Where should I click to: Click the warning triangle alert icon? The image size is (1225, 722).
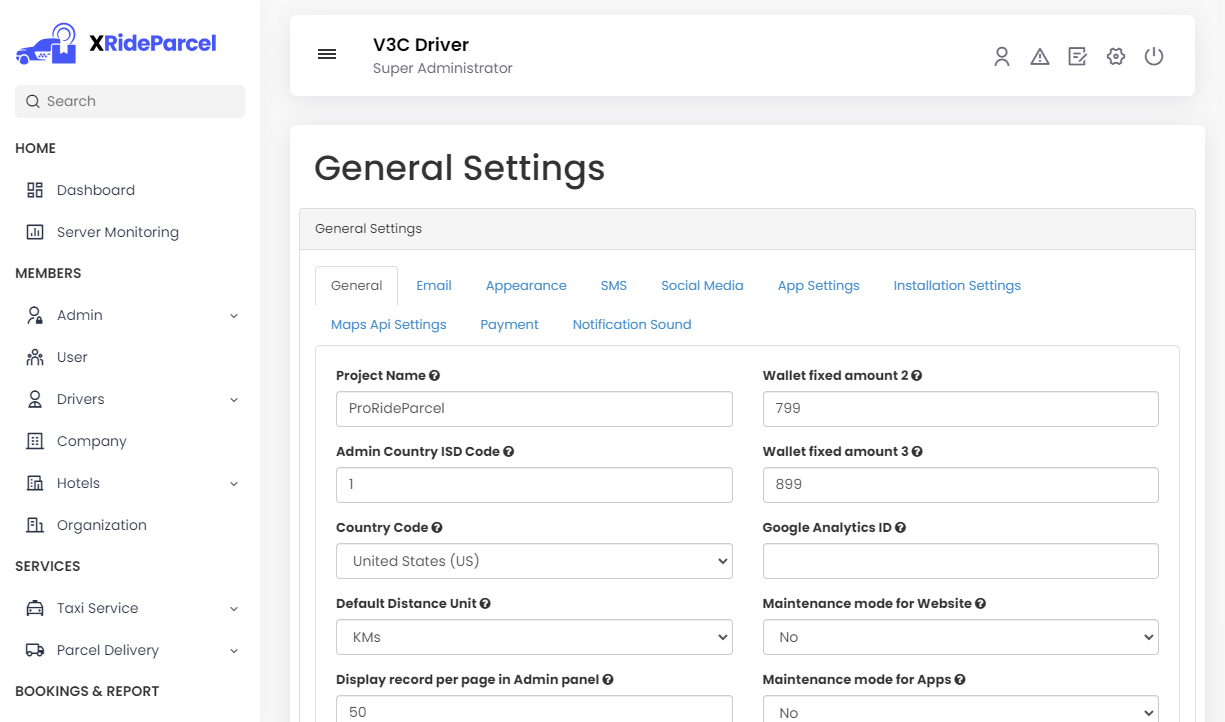click(x=1040, y=57)
